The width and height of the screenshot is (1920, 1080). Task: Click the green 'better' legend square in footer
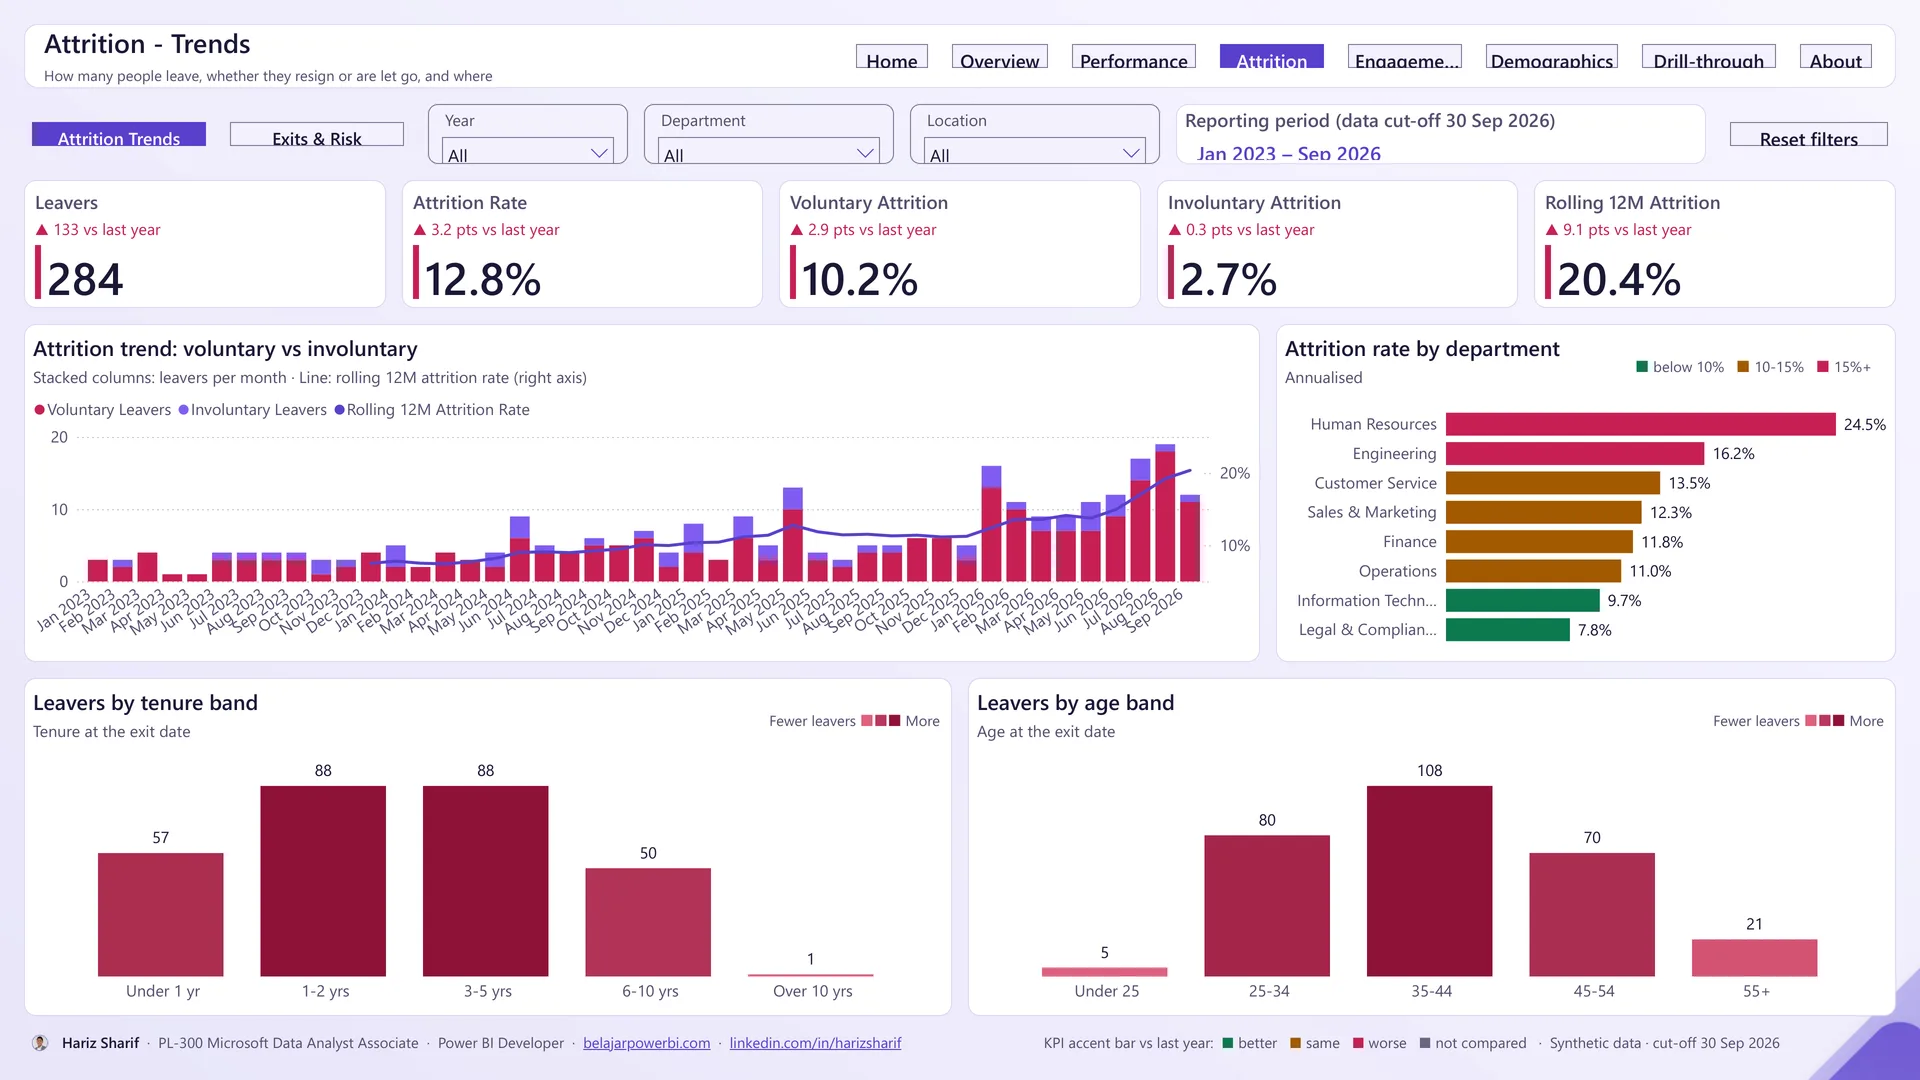1227,1043
